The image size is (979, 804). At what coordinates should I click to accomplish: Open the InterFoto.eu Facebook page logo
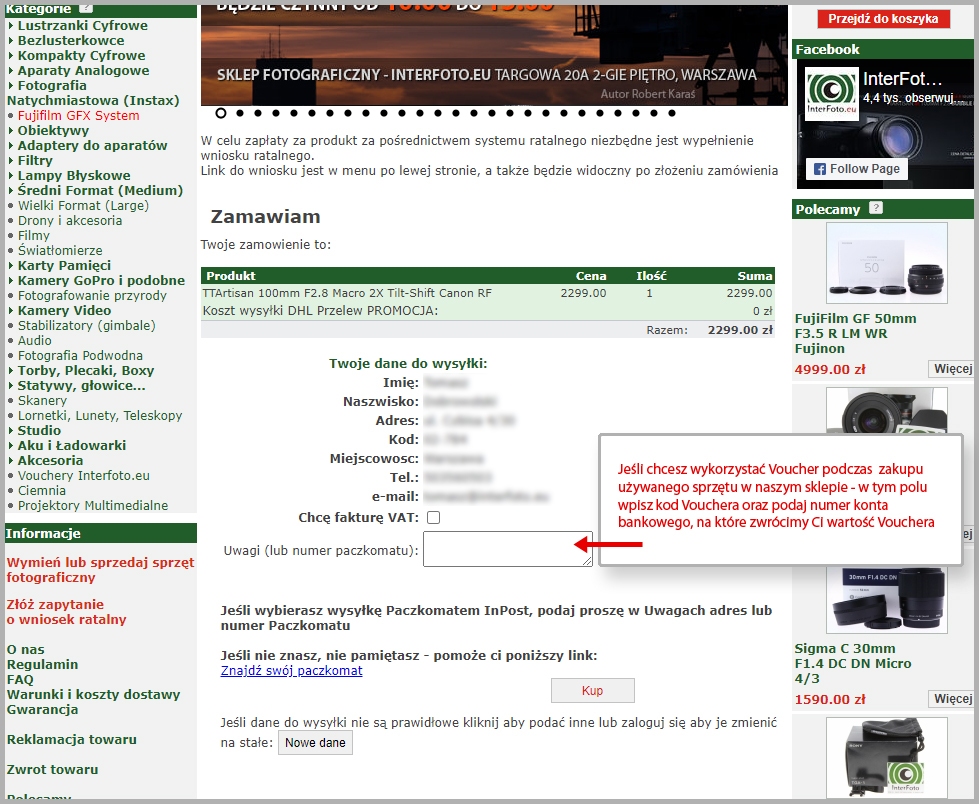[x=832, y=94]
